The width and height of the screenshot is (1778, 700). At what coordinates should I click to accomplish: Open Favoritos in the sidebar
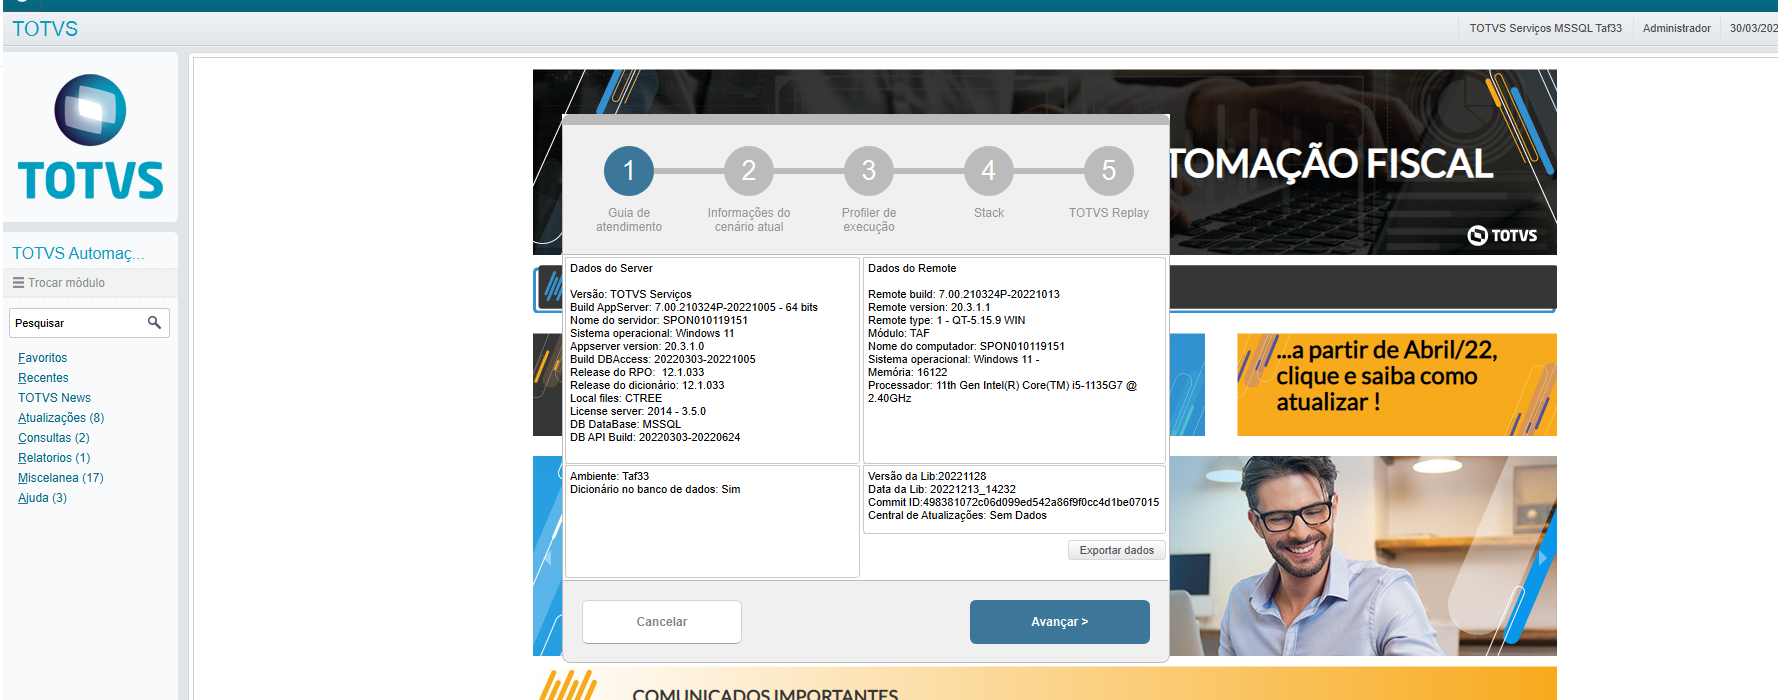[x=43, y=358]
